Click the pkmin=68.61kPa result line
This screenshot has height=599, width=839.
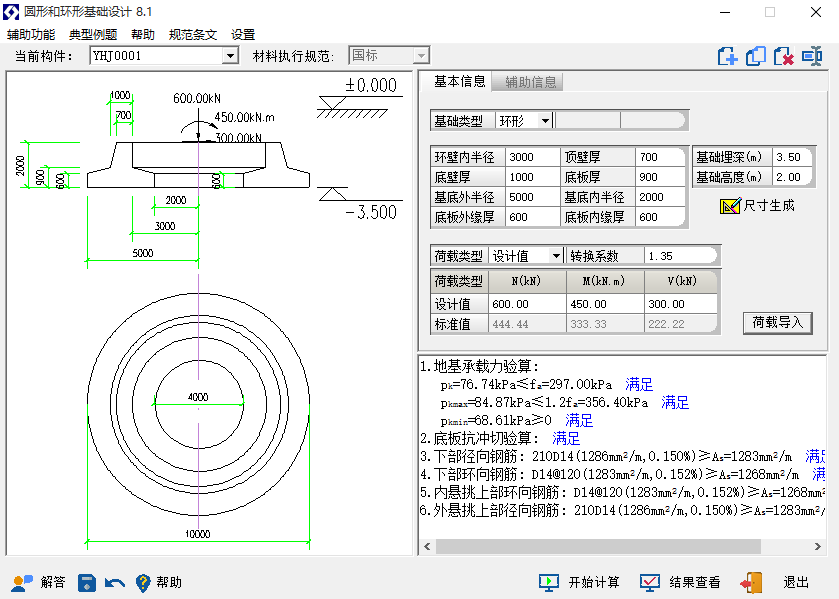pos(516,420)
